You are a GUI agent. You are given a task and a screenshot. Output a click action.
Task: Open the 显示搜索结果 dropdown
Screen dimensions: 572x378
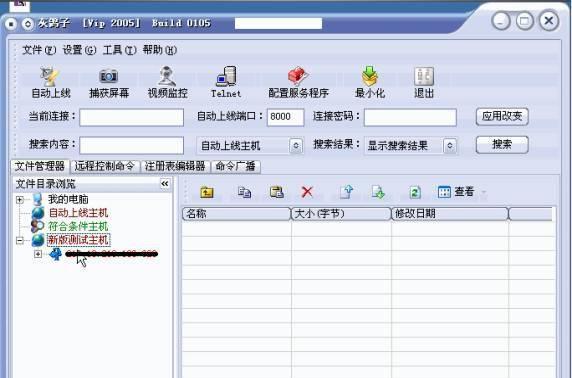[x=410, y=146]
